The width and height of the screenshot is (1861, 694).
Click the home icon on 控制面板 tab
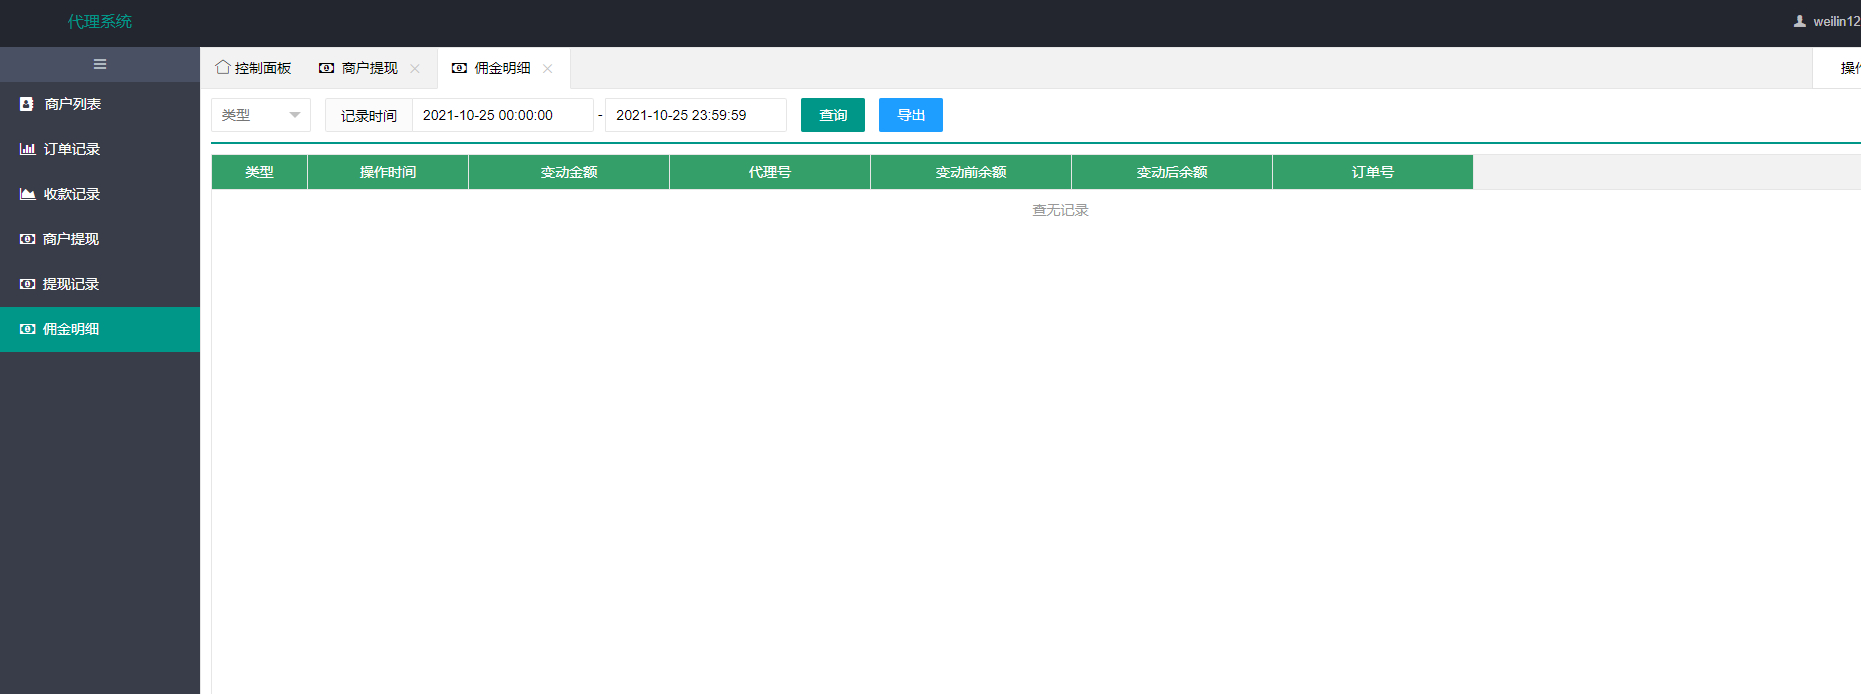coord(223,67)
